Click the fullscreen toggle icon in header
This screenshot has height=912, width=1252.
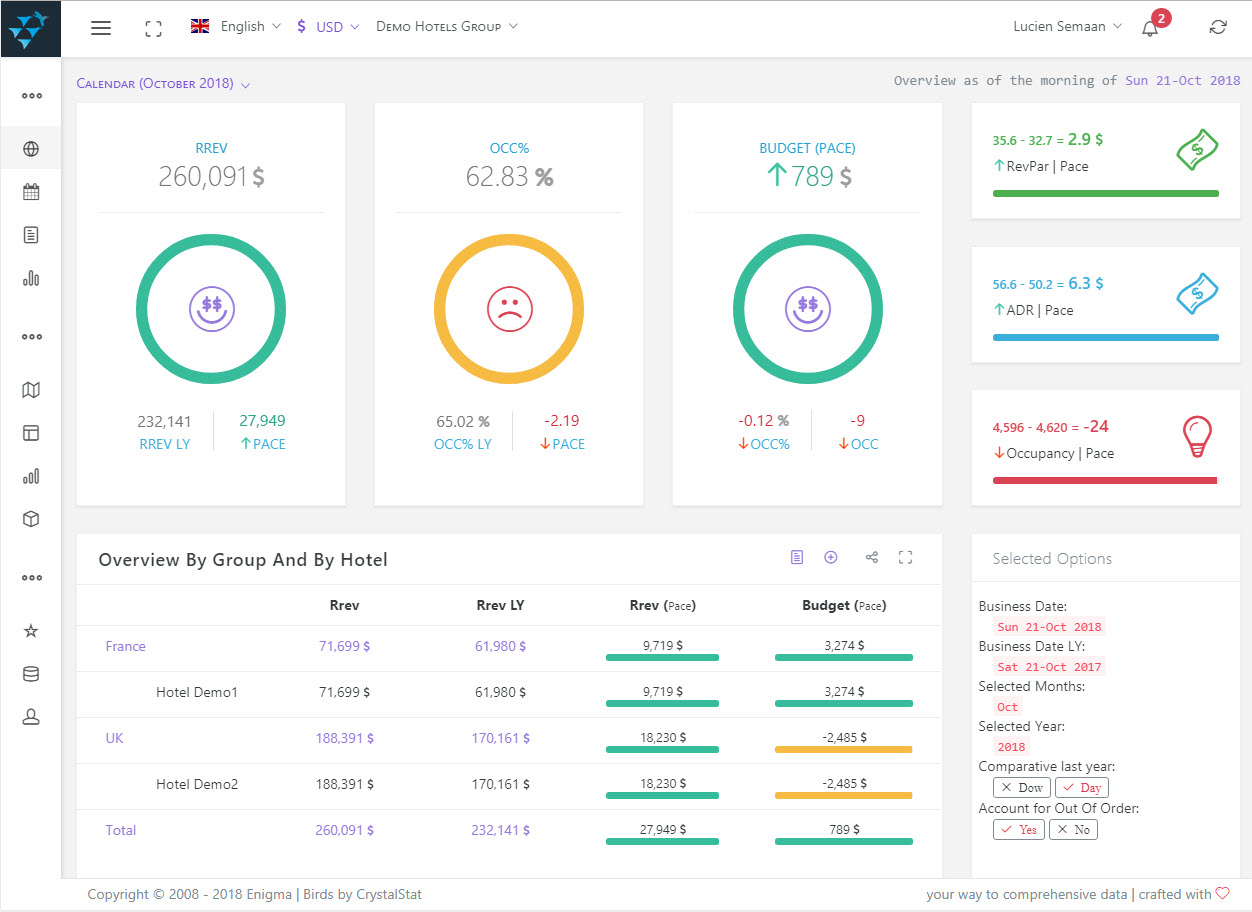(153, 28)
